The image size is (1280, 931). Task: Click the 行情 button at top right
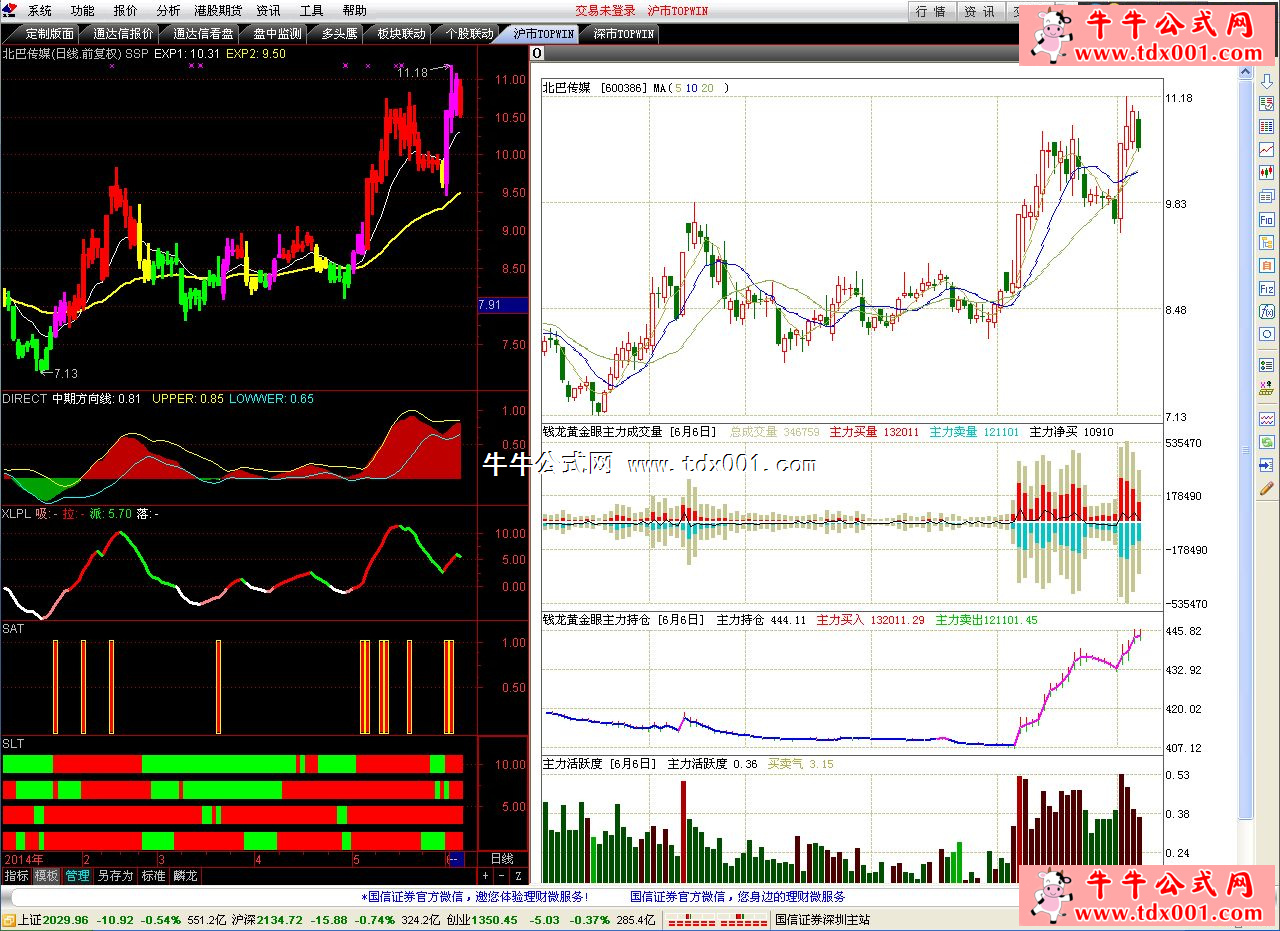931,11
